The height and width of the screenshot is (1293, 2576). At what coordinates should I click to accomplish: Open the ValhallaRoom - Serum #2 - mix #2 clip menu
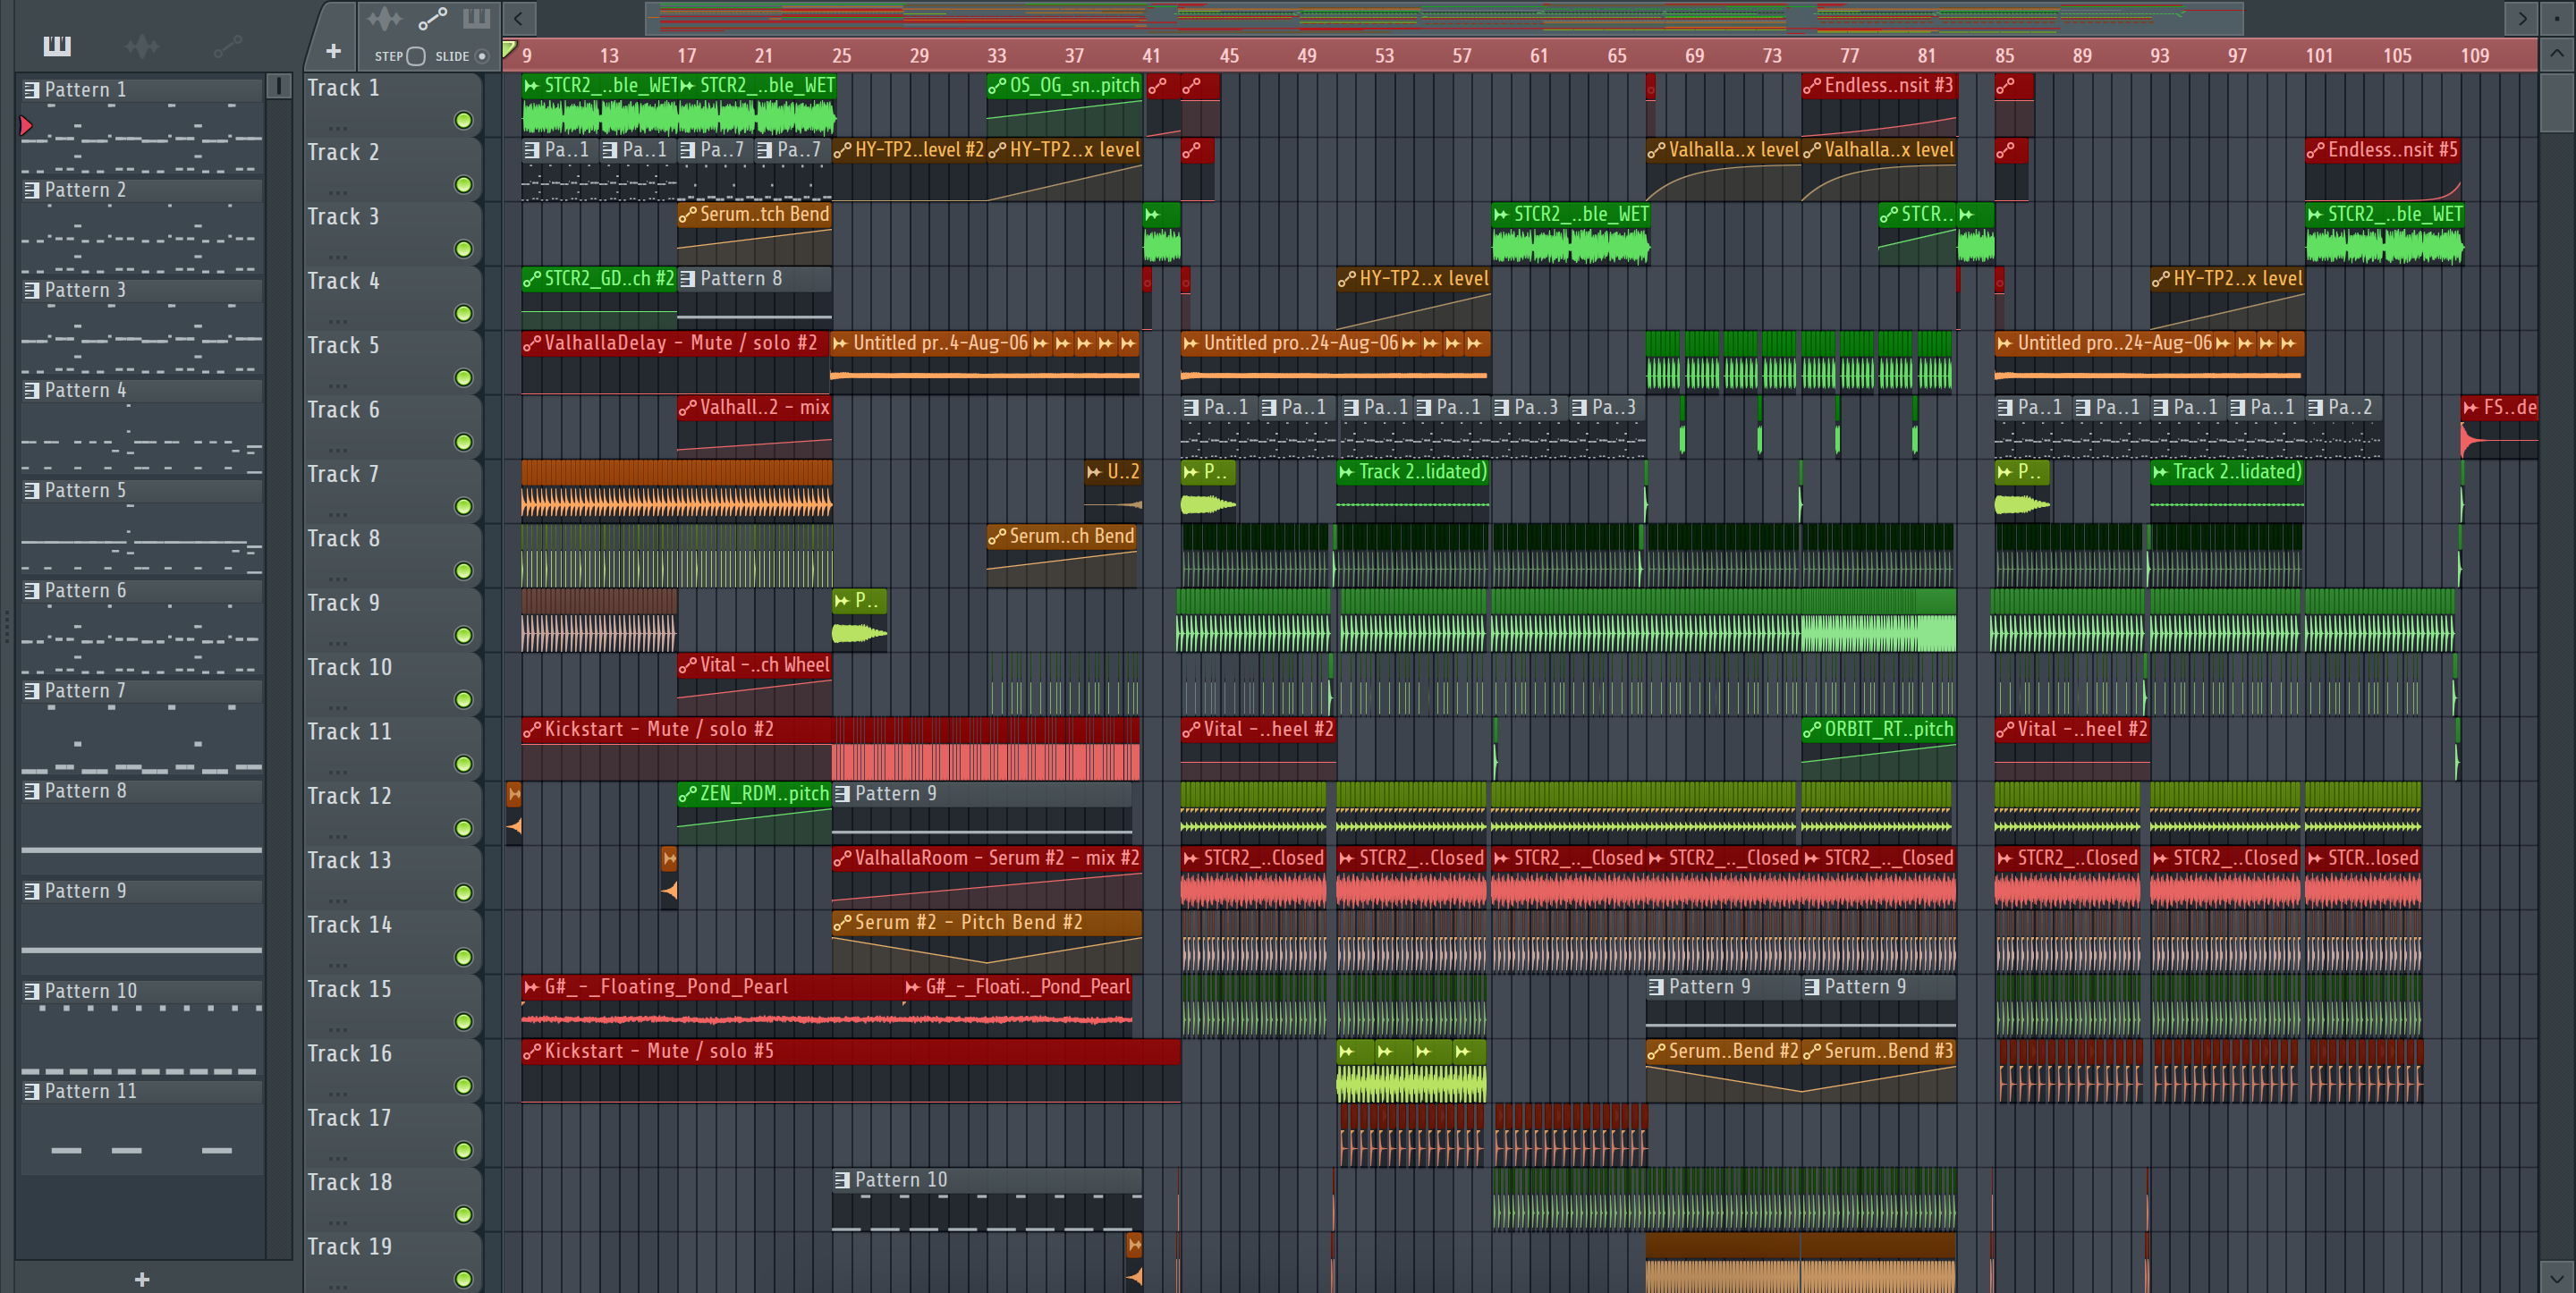tap(842, 859)
